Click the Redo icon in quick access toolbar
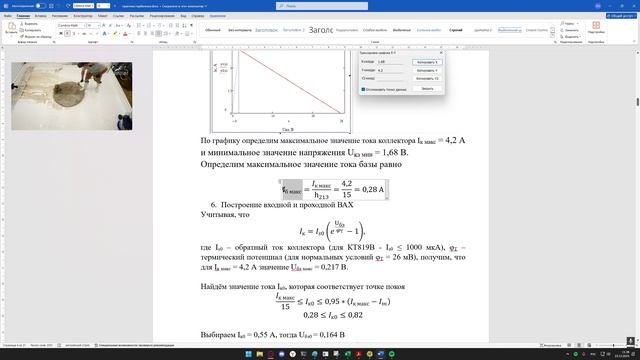 point(69,6)
